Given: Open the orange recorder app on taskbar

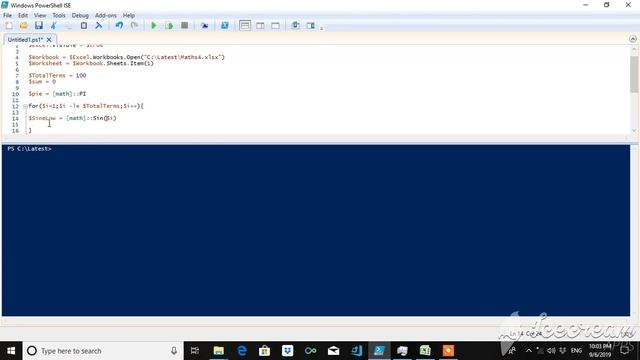Looking at the screenshot, I should (448, 351).
